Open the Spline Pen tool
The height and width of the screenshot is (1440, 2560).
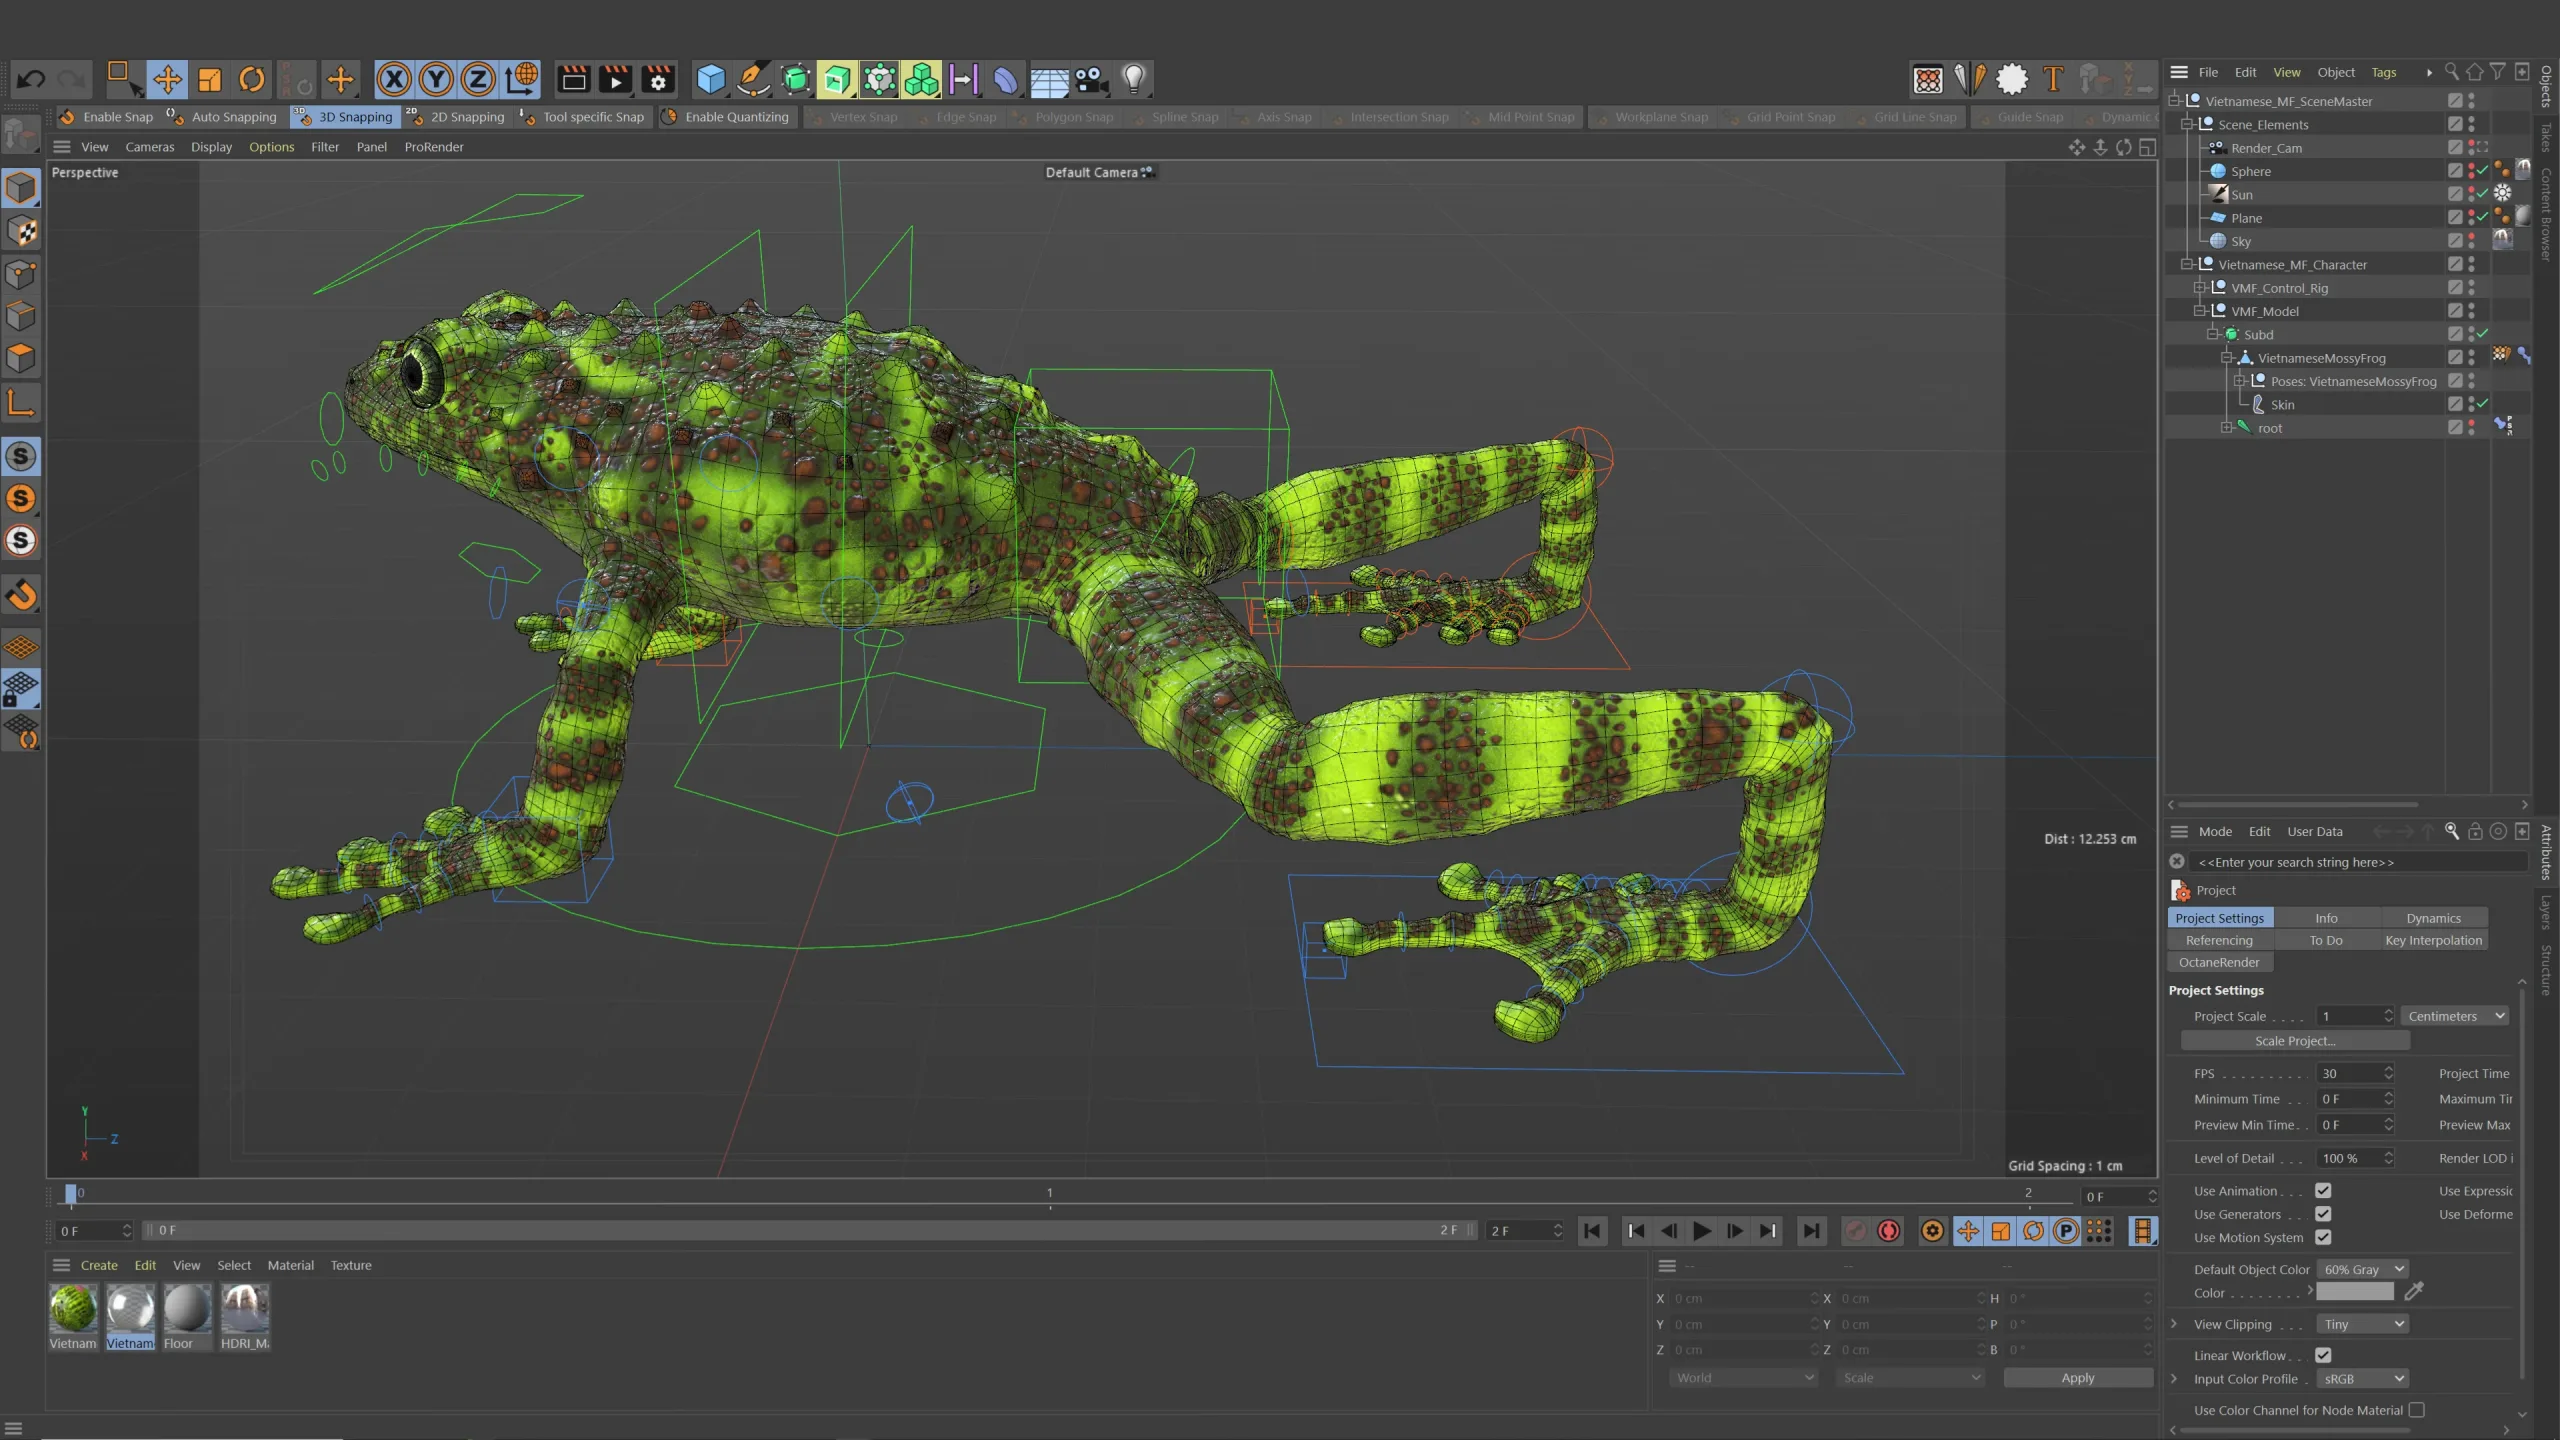(x=753, y=79)
